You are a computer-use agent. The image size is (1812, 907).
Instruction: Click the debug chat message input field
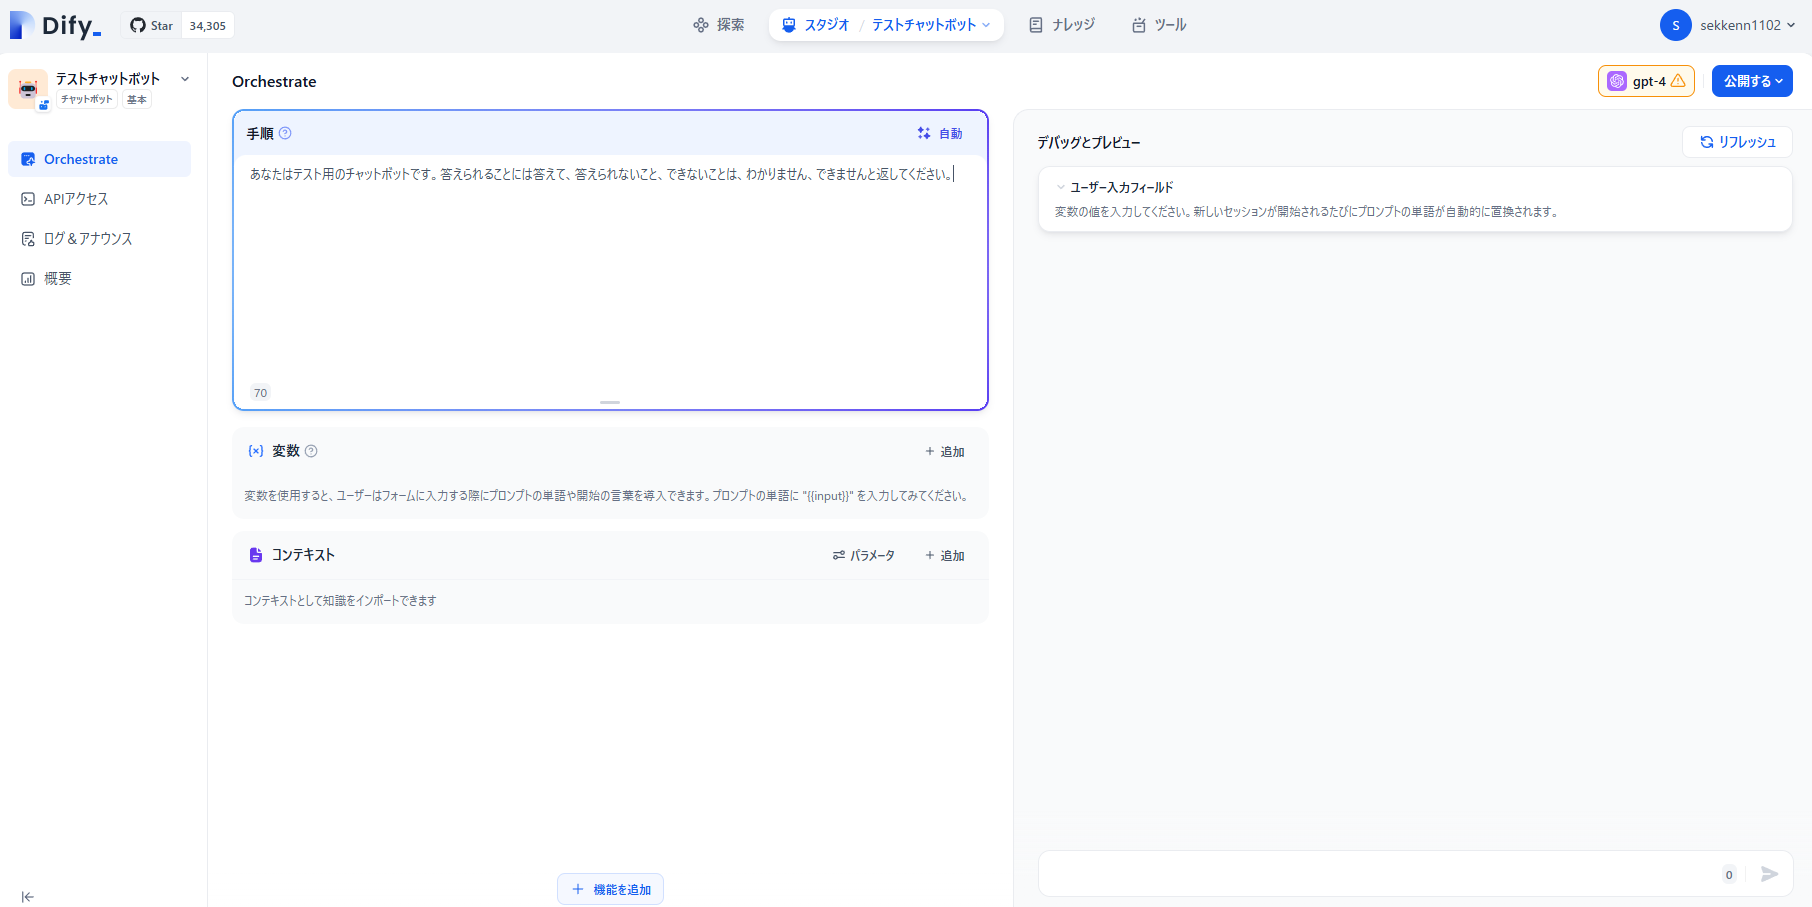pyautogui.click(x=1380, y=874)
